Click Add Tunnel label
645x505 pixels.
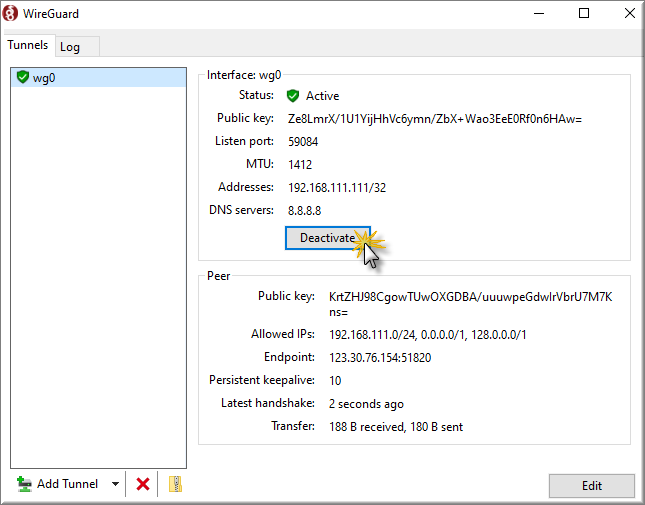(x=67, y=484)
